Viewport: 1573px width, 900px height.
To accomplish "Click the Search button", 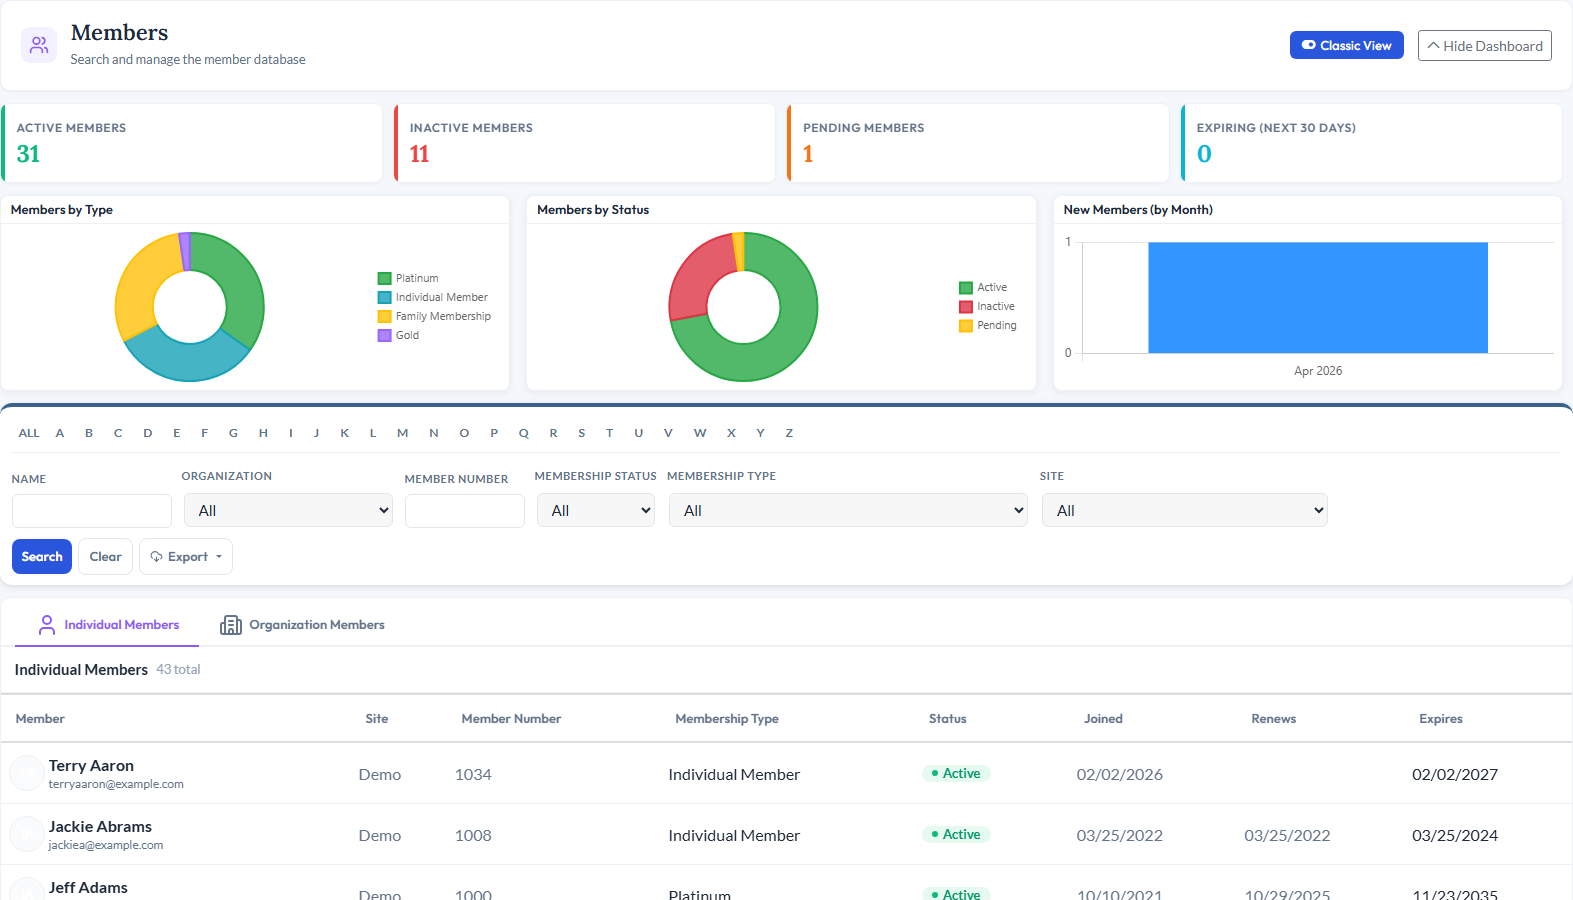I will click(x=42, y=557).
